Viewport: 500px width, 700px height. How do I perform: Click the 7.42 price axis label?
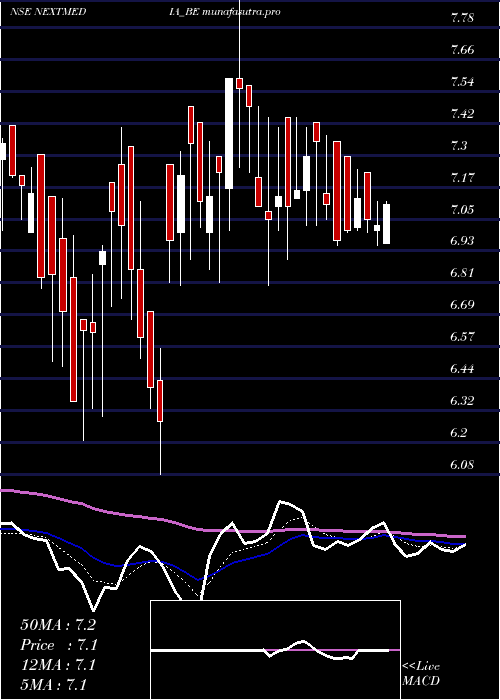462,113
